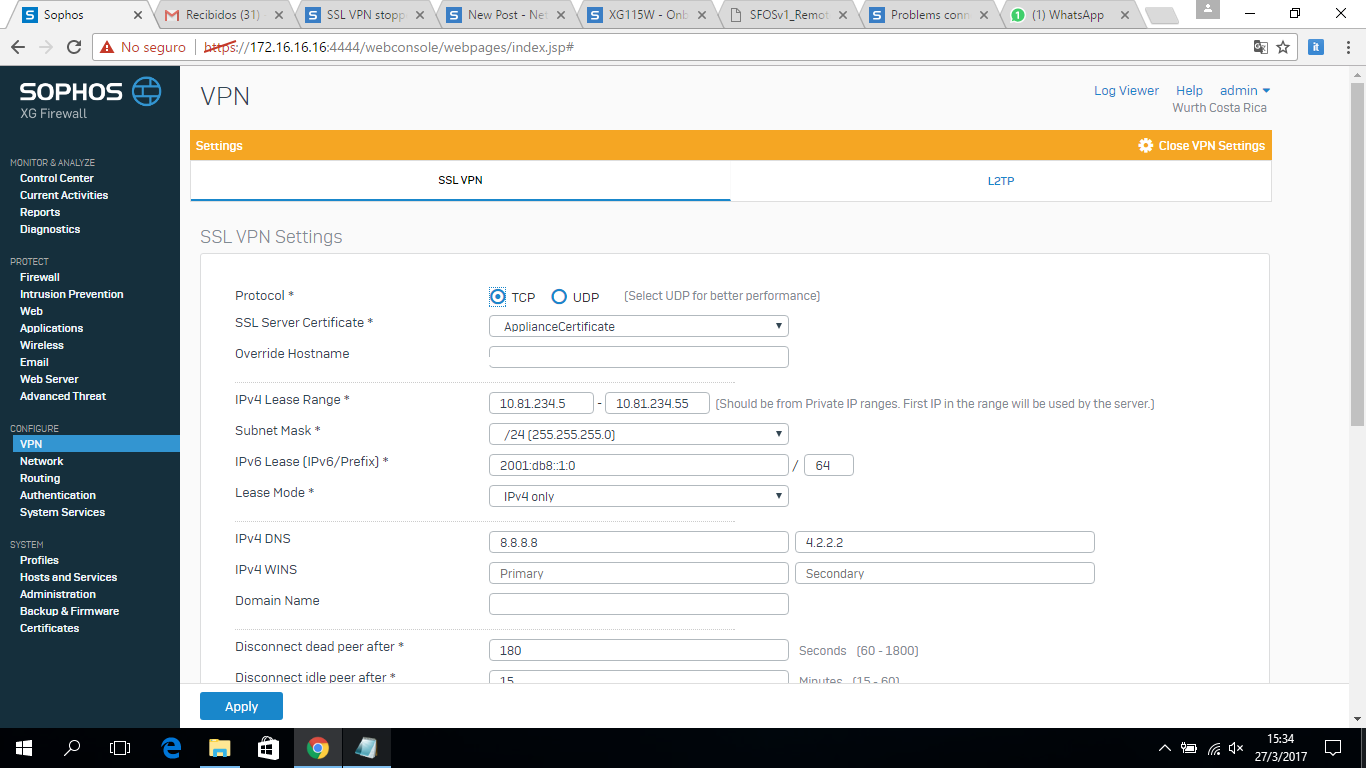Switch to the L2TP tab
Image resolution: width=1366 pixels, height=768 pixels.
tap(1001, 181)
